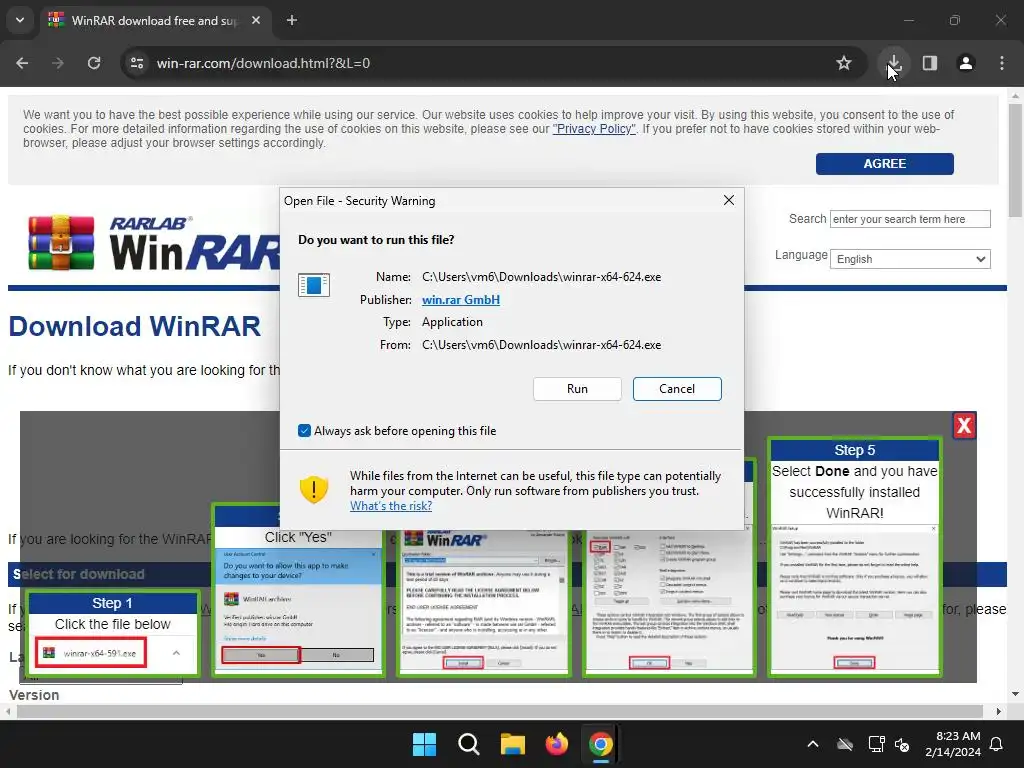Click the search term input field
The width and height of the screenshot is (1024, 768).
(x=910, y=219)
